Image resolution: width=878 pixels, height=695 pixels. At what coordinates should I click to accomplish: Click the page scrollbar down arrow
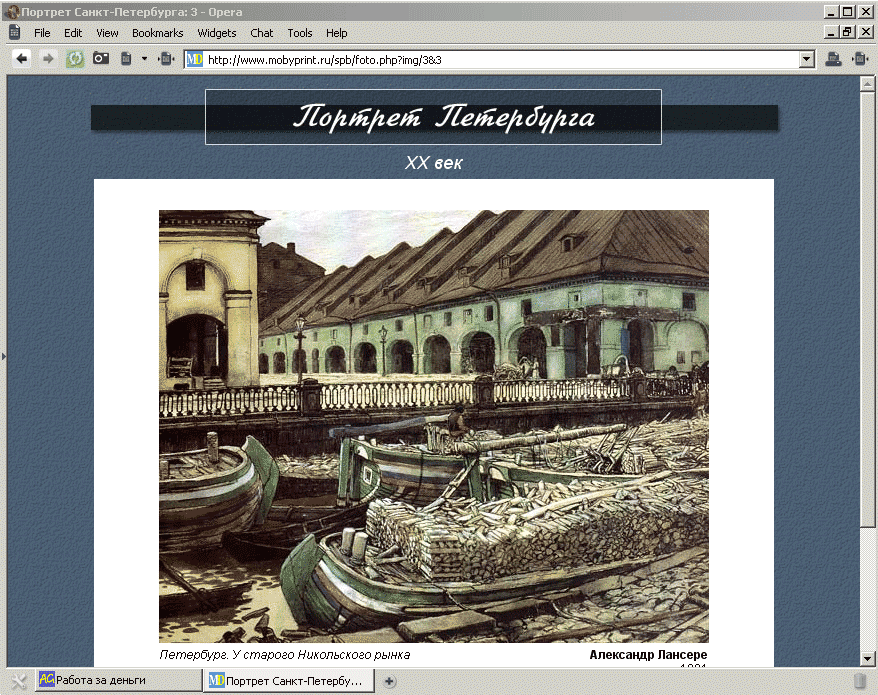point(867,658)
